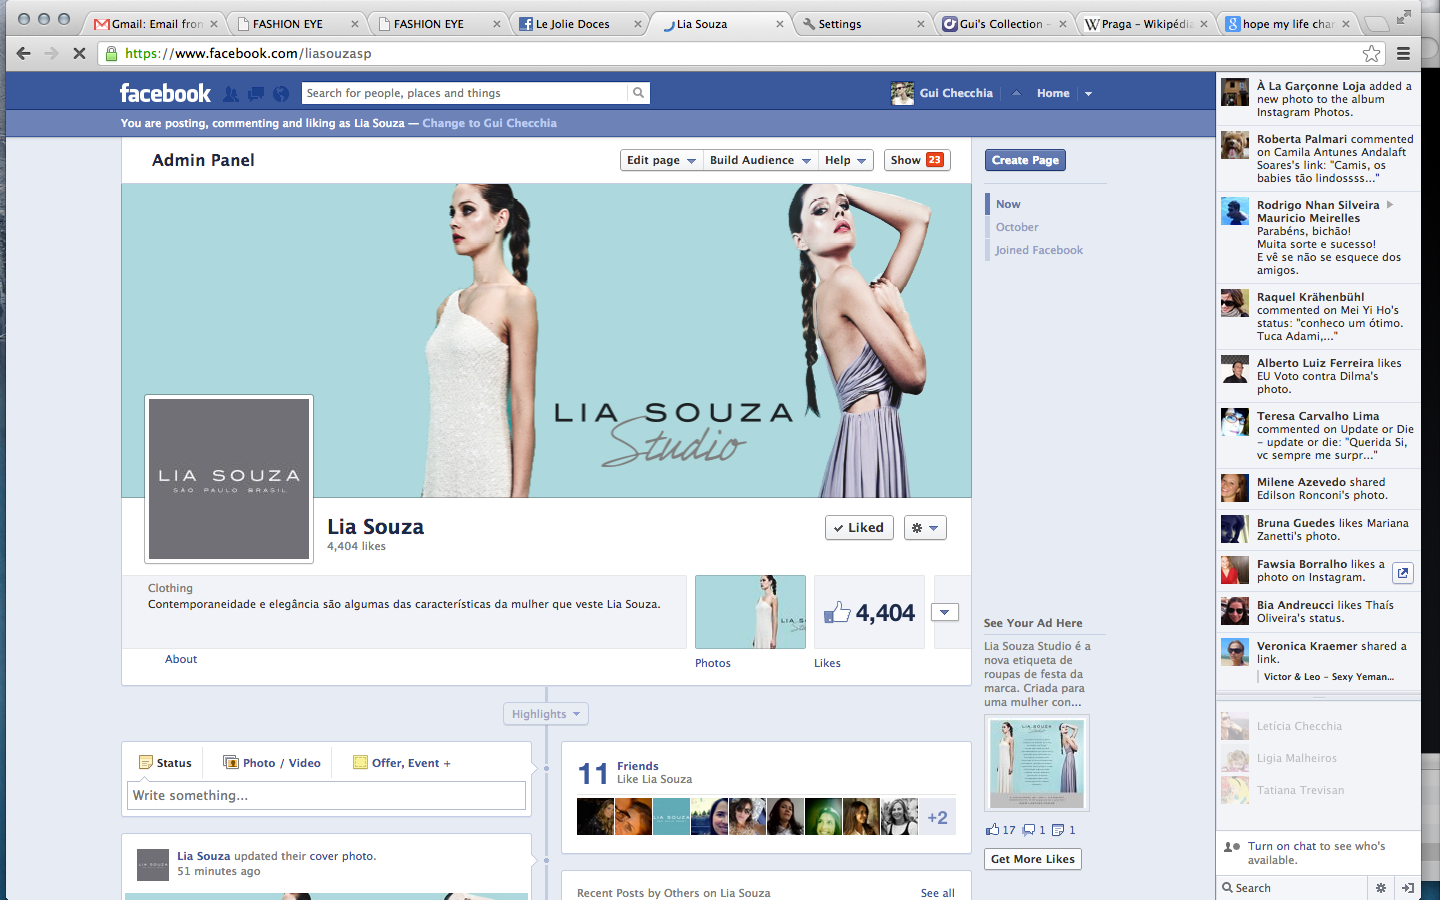This screenshot has width=1440, height=900.
Task: Switch to Praga Wikipedia tab
Action: (x=1145, y=23)
